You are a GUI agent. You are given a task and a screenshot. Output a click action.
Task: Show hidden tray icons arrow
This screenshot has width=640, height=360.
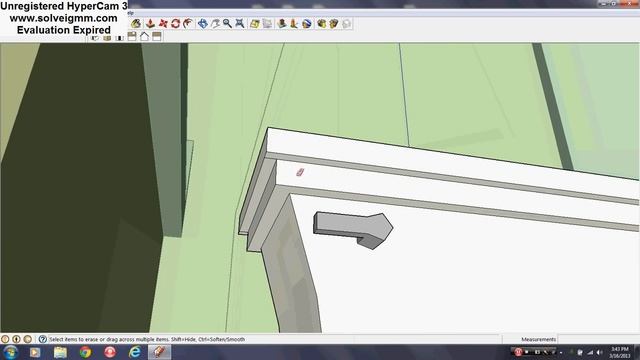click(561, 352)
